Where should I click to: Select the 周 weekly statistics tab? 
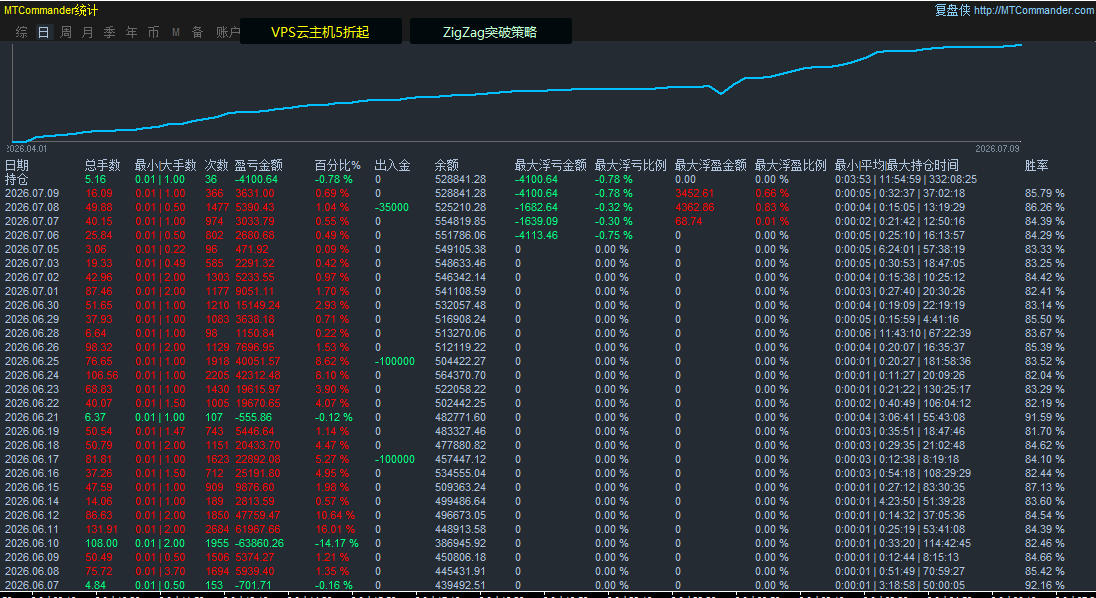(x=66, y=32)
